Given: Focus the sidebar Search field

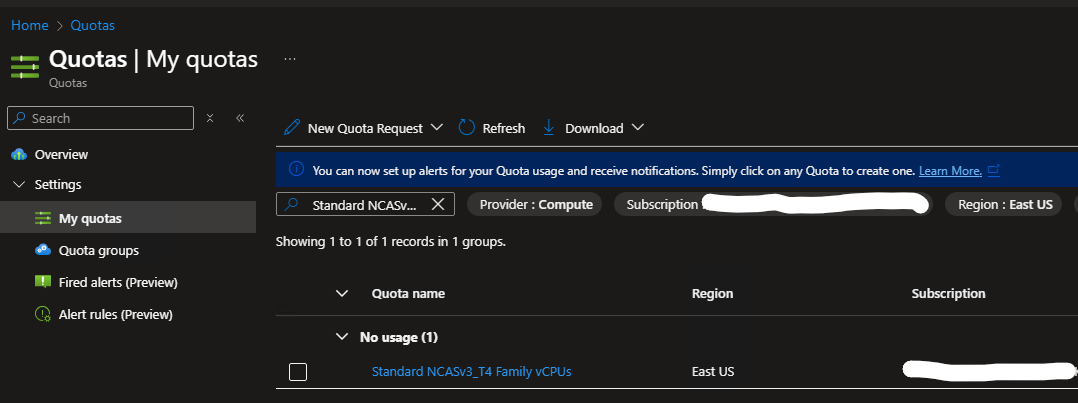Looking at the screenshot, I should tap(100, 118).
